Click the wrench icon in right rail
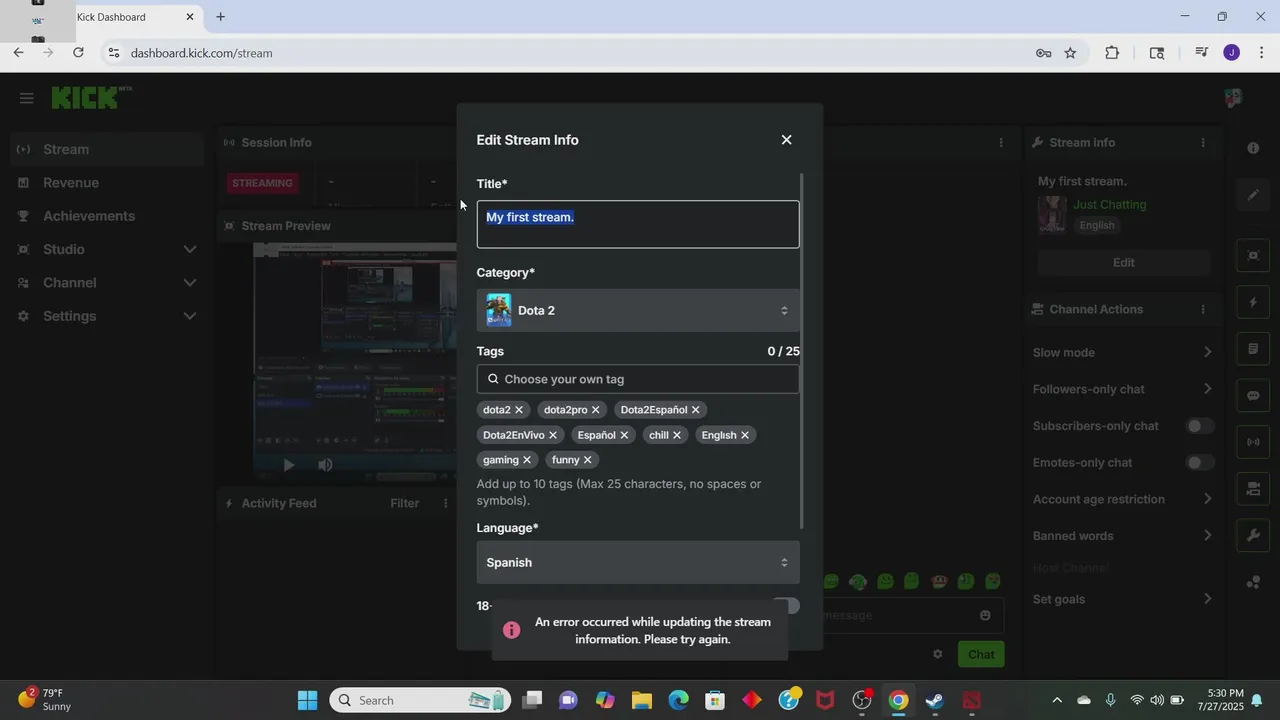1280x720 pixels. click(1253, 535)
